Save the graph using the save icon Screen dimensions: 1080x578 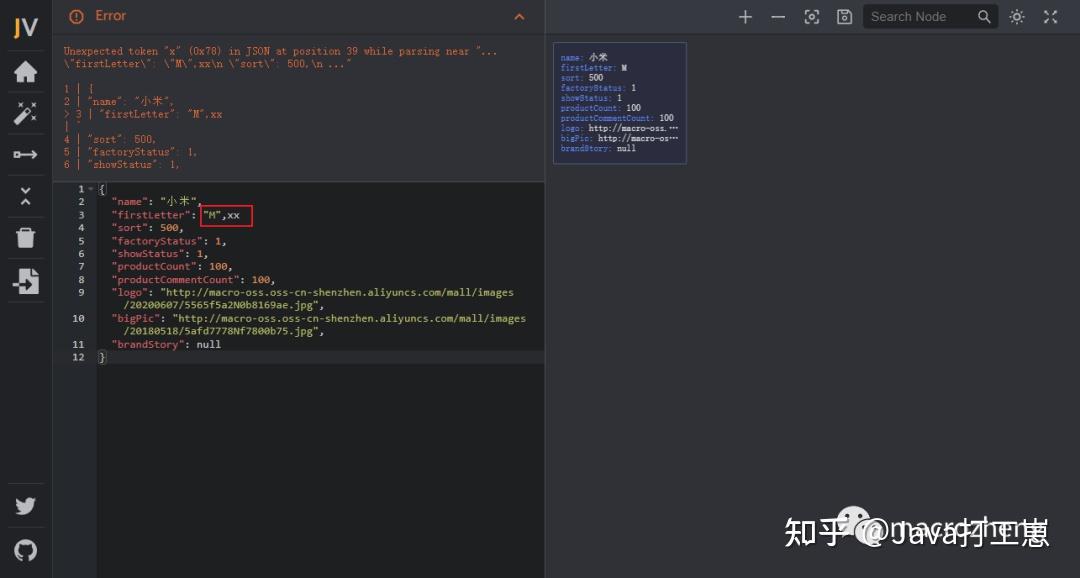click(843, 16)
